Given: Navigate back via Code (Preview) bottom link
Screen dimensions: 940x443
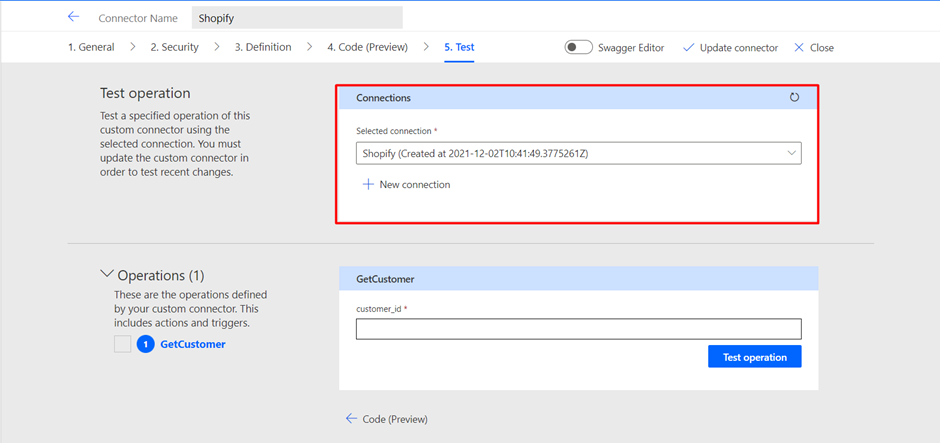Looking at the screenshot, I should click(395, 419).
